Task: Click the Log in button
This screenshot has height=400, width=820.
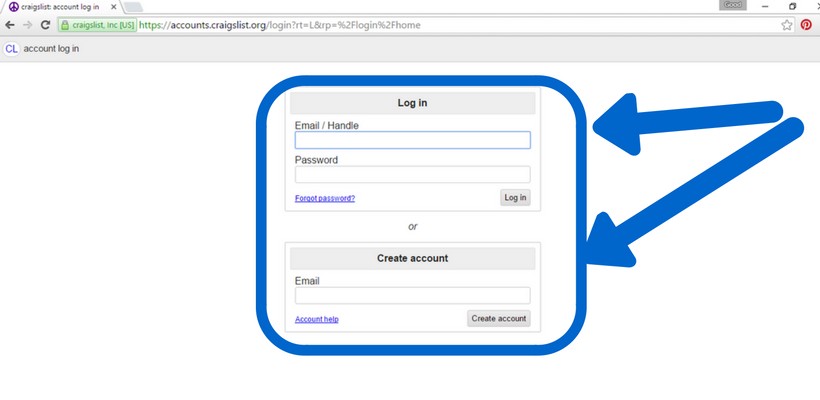Action: 515,198
